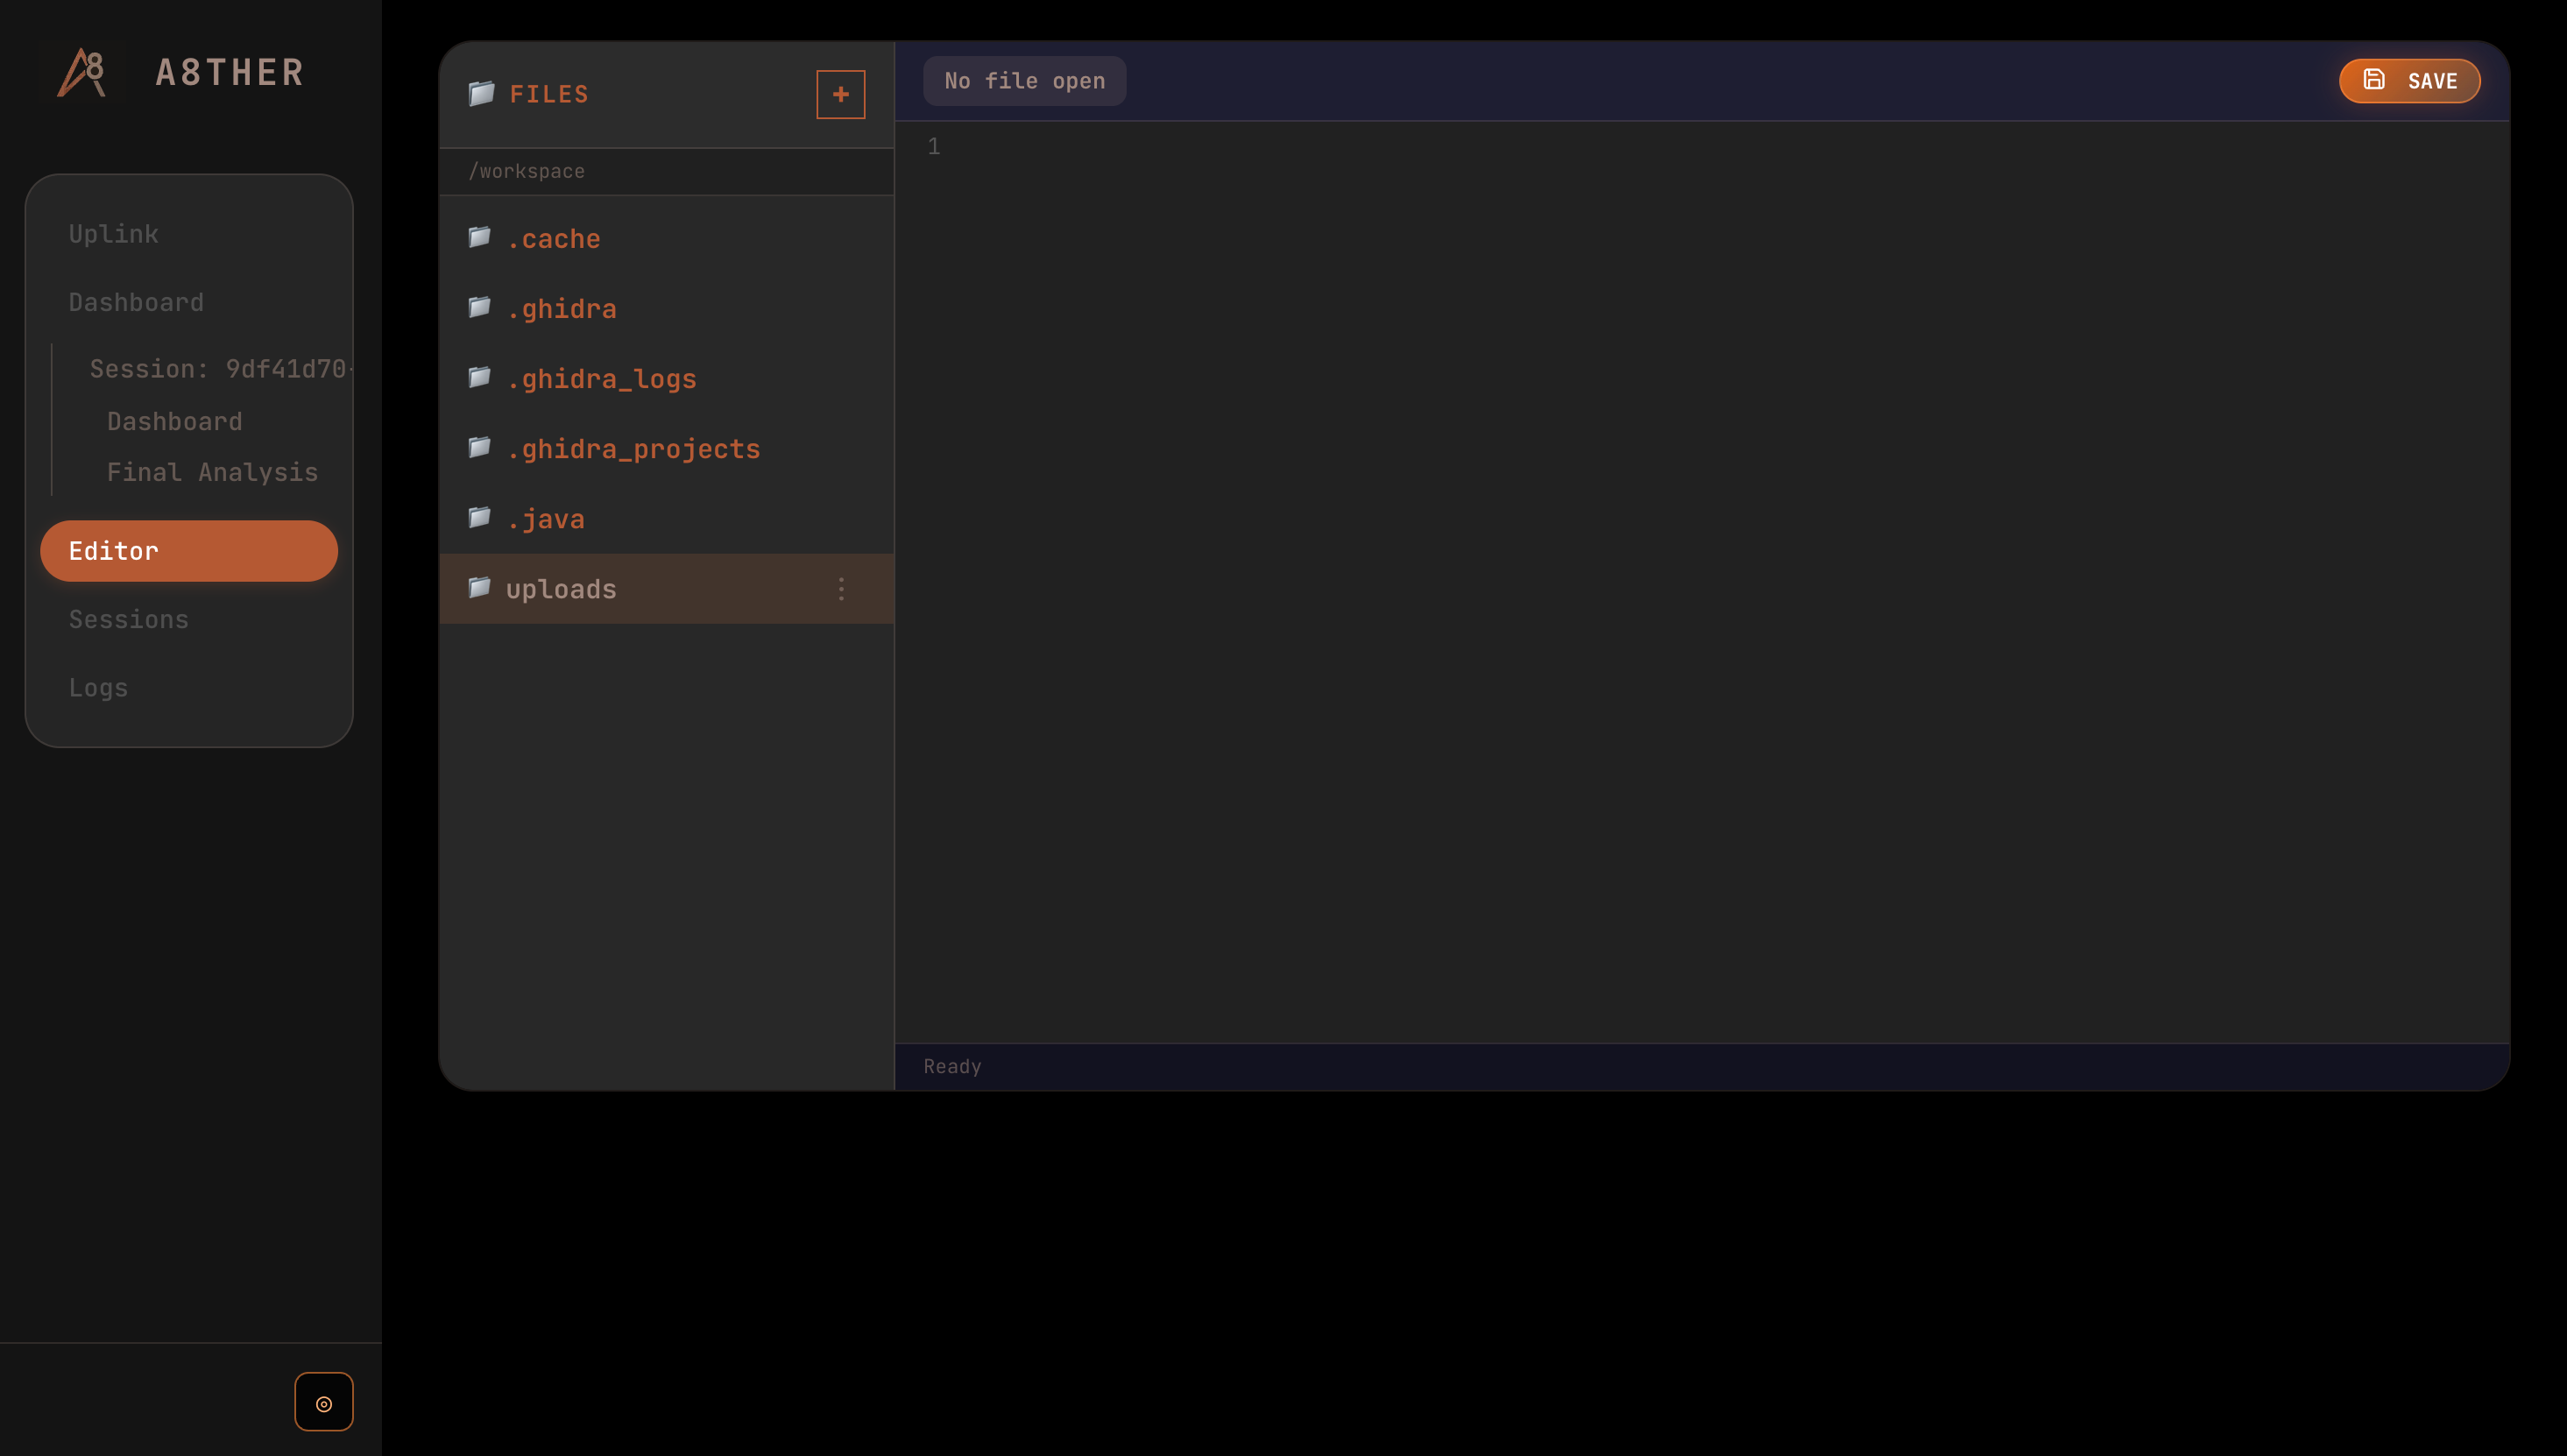Select the Editor menu item
The height and width of the screenshot is (1456, 2567).
point(188,551)
